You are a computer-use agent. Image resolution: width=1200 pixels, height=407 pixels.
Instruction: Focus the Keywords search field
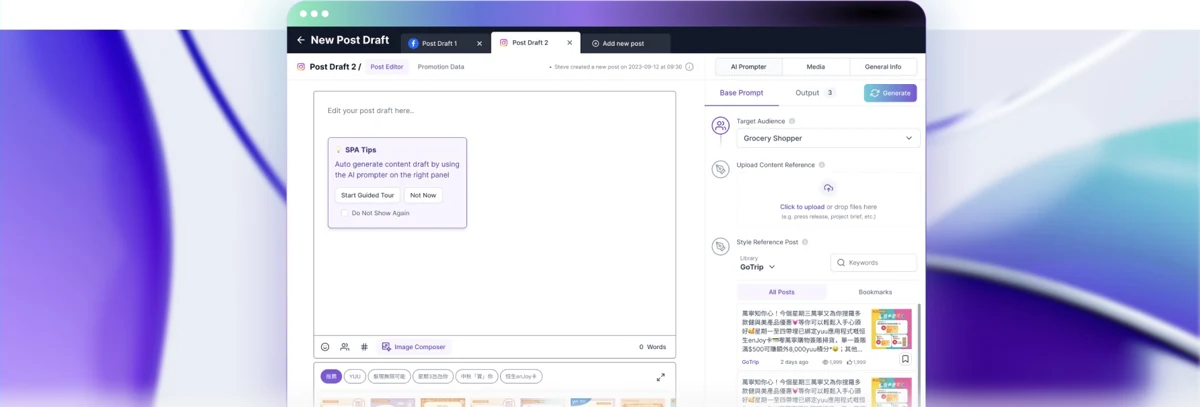click(873, 262)
